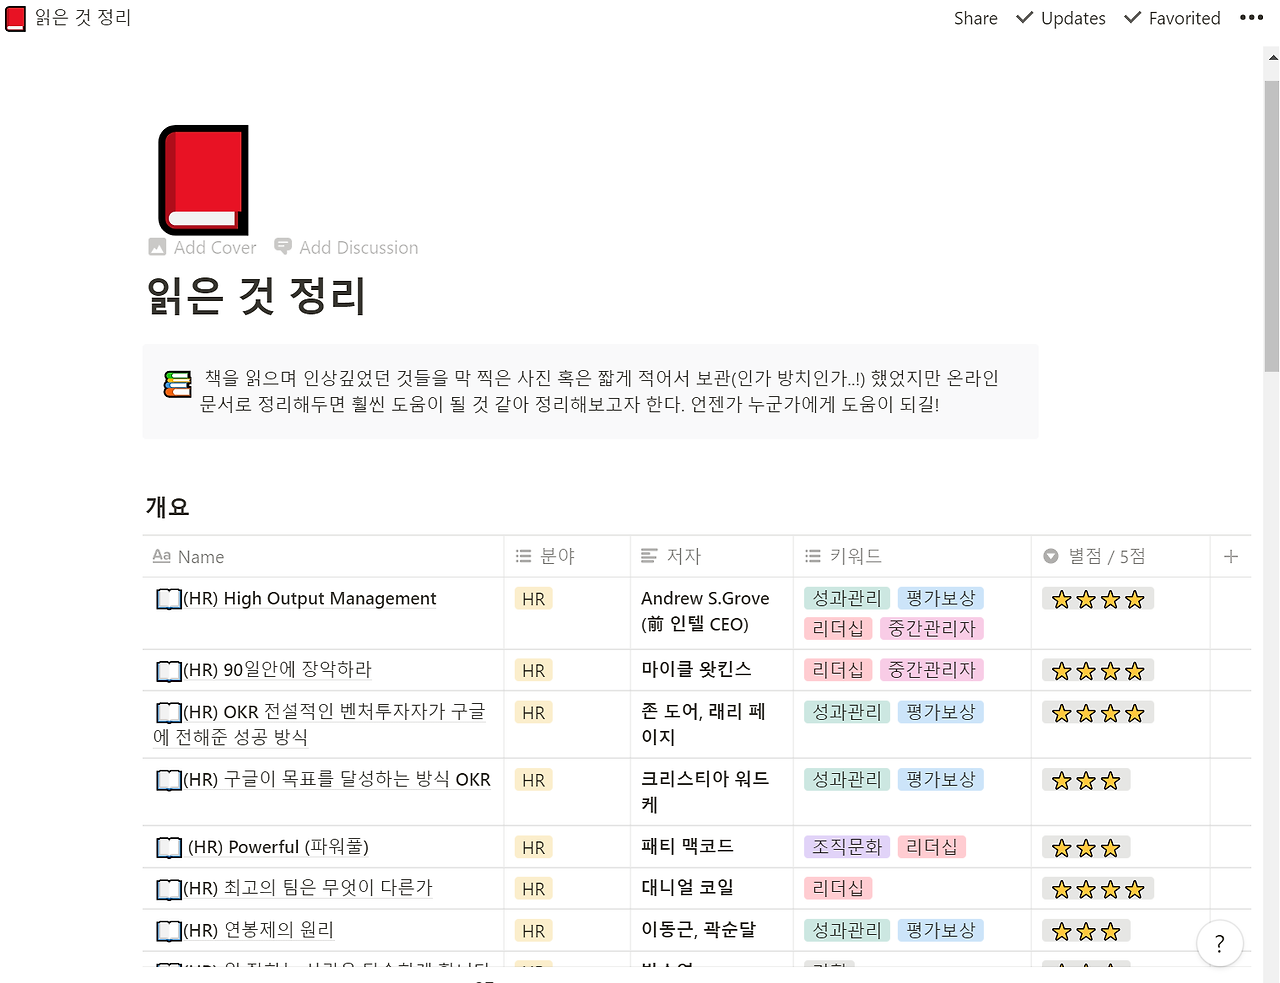Viewport: 1280px width, 983px height.
Task: Click the large red book page emoji
Action: click(x=203, y=180)
